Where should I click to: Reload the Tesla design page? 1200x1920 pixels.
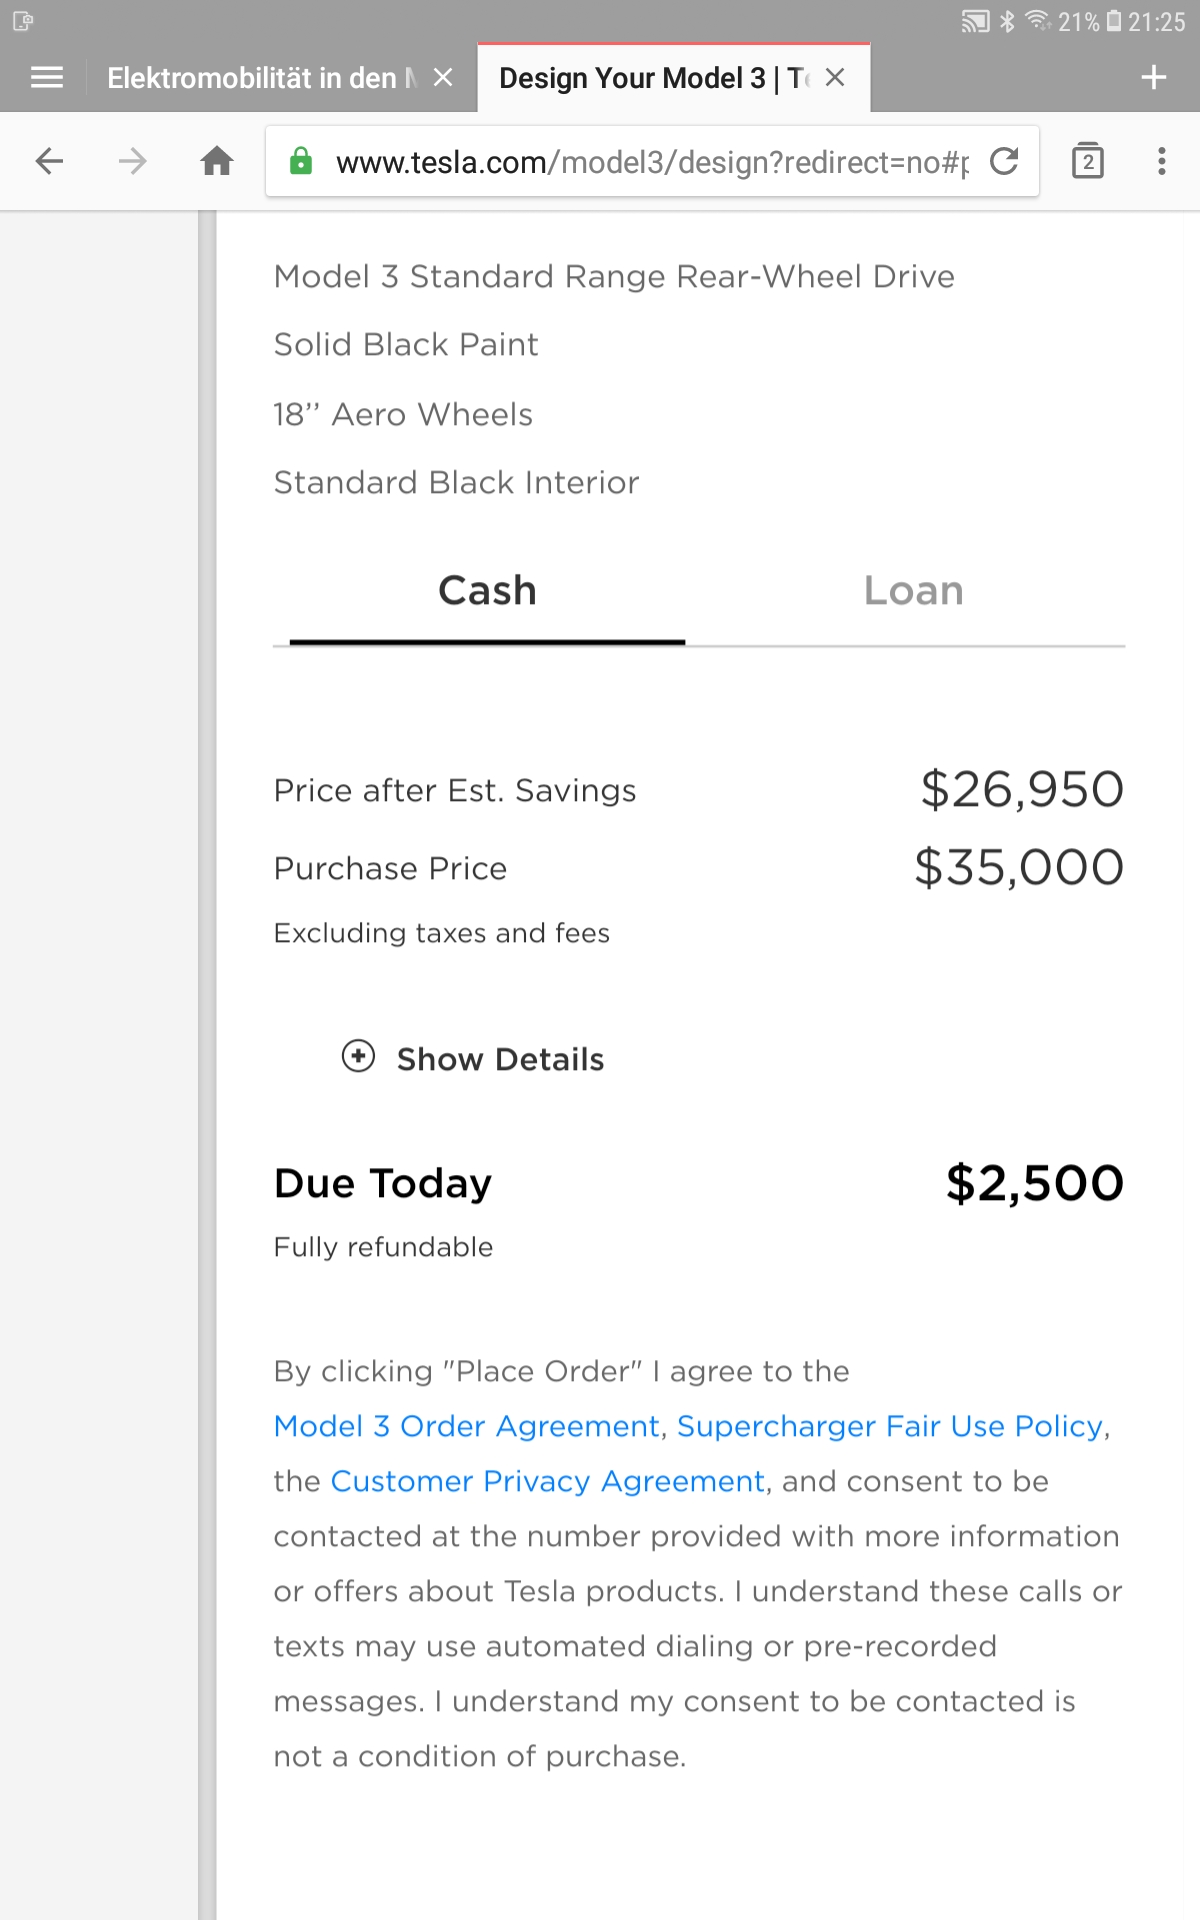(x=1004, y=161)
